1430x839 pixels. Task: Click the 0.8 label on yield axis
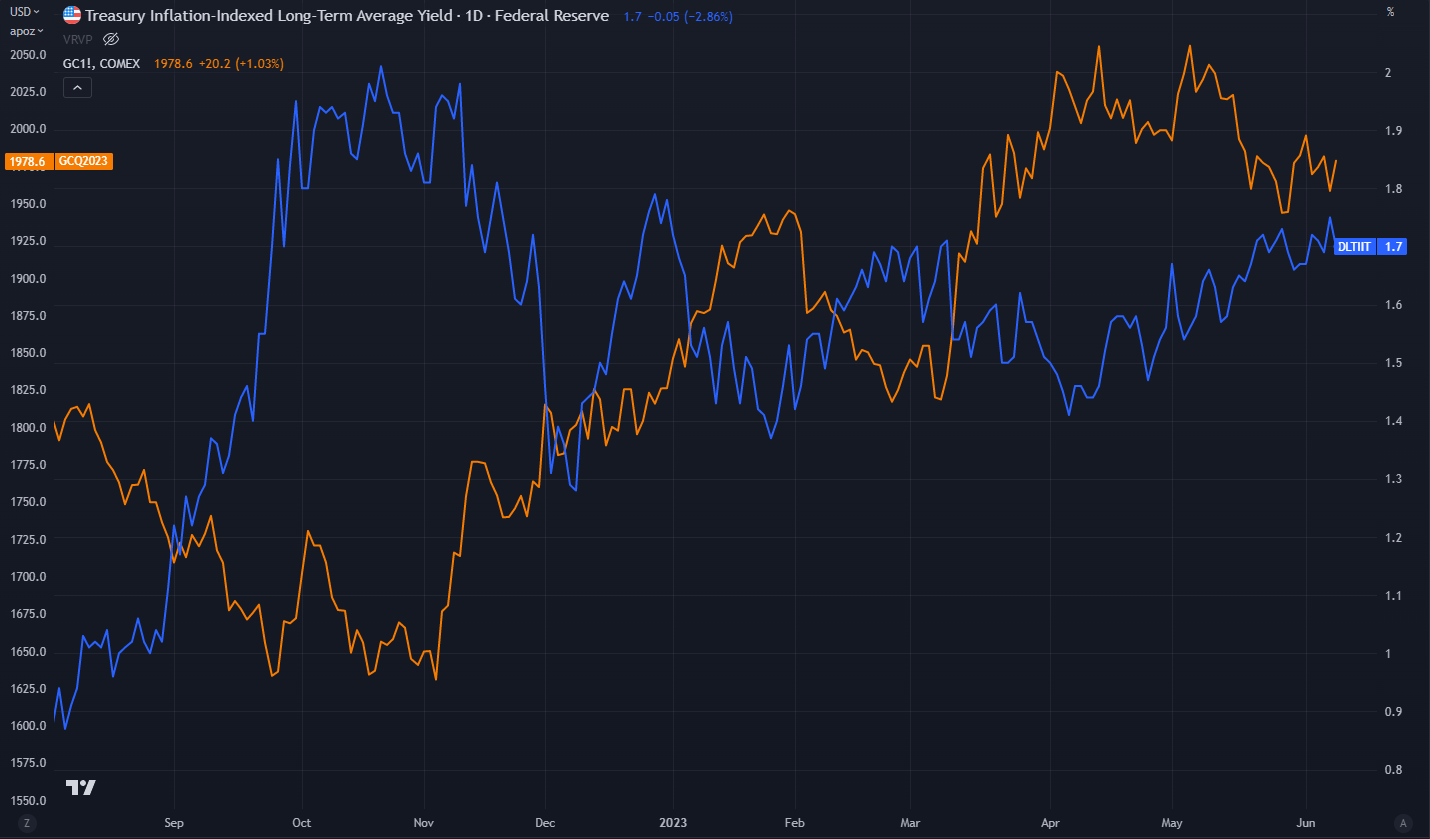click(x=1392, y=770)
